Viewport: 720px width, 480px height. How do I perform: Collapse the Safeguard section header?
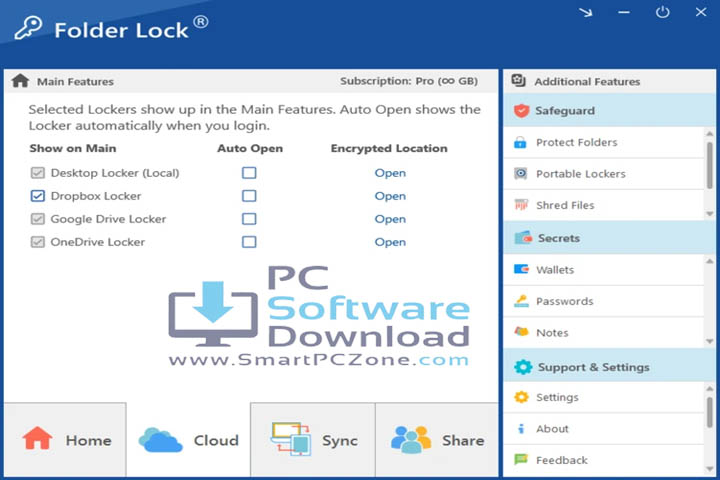point(609,110)
